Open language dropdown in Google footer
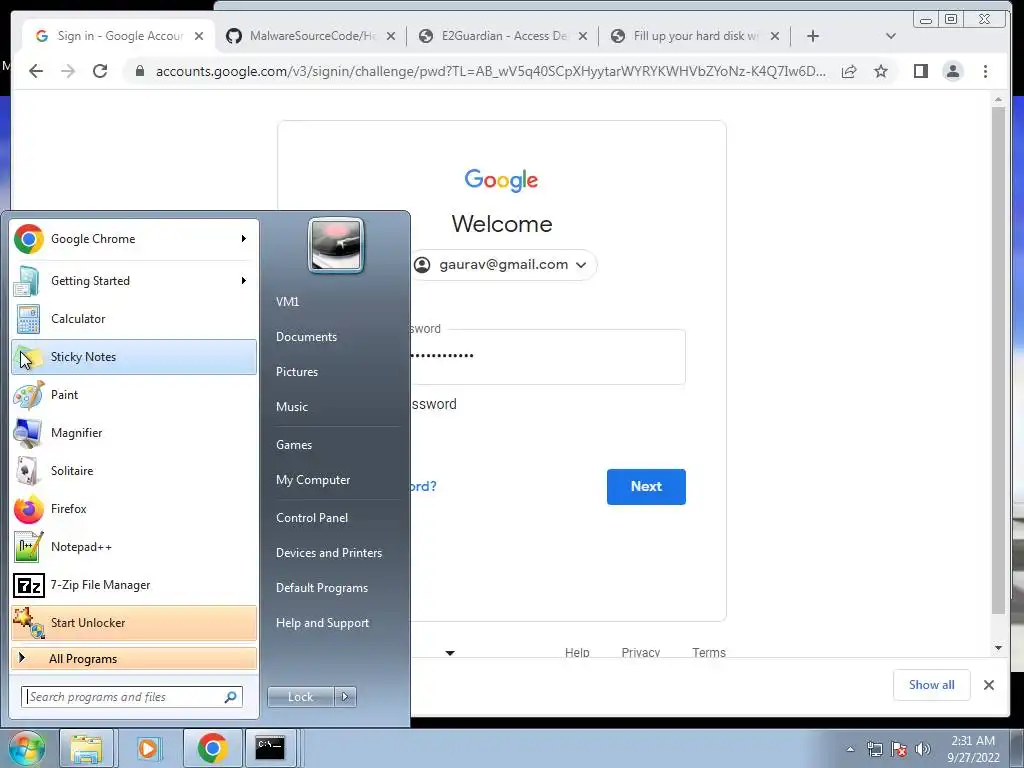Image resolution: width=1024 pixels, height=768 pixels. [450, 652]
